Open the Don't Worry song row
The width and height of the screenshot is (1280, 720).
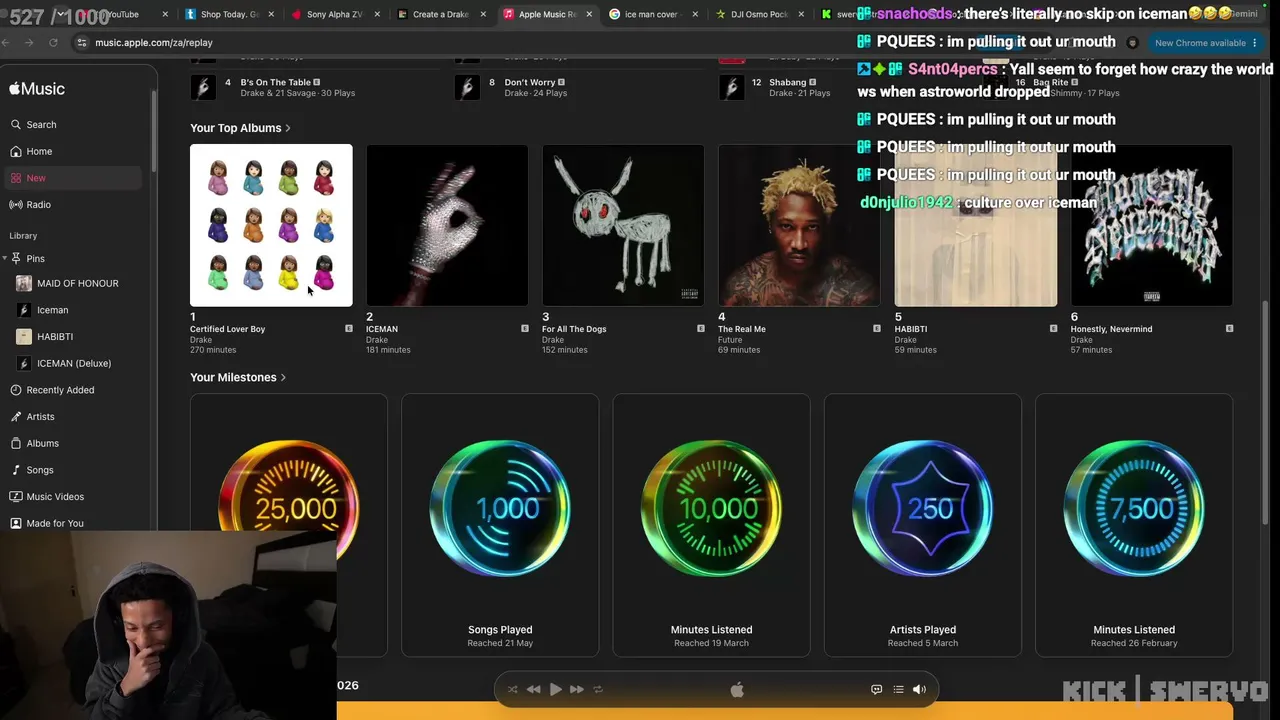pos(577,87)
